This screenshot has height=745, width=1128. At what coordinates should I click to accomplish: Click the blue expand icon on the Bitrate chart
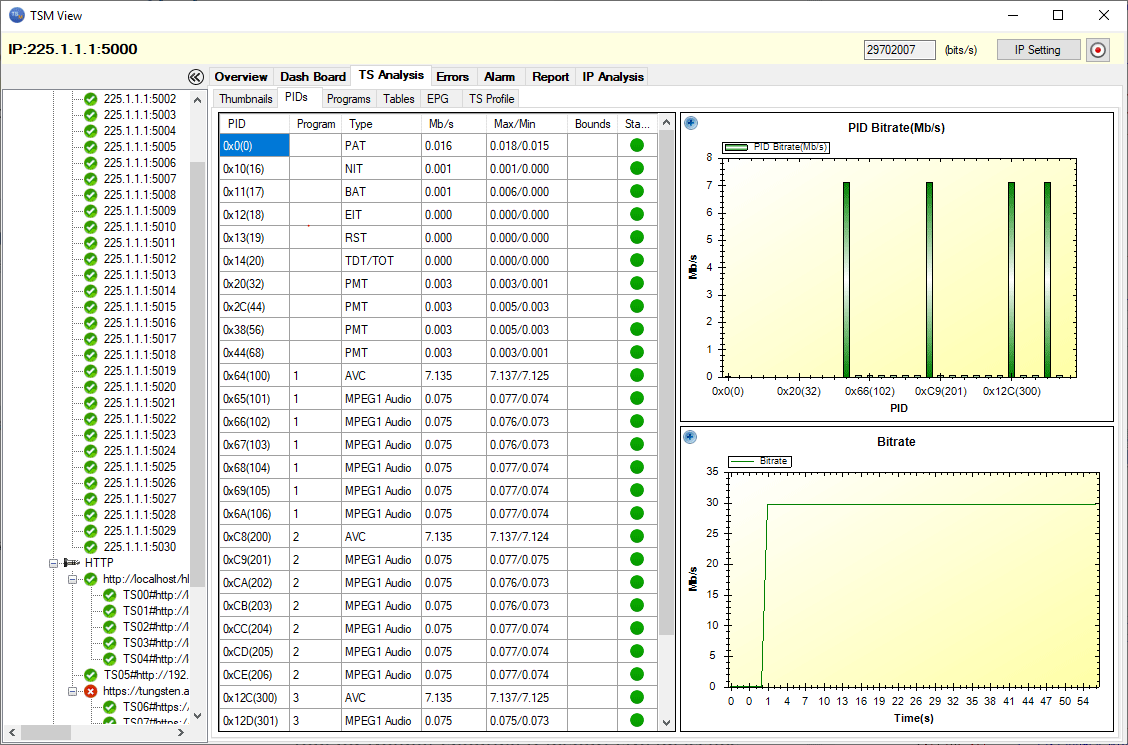coord(691,437)
